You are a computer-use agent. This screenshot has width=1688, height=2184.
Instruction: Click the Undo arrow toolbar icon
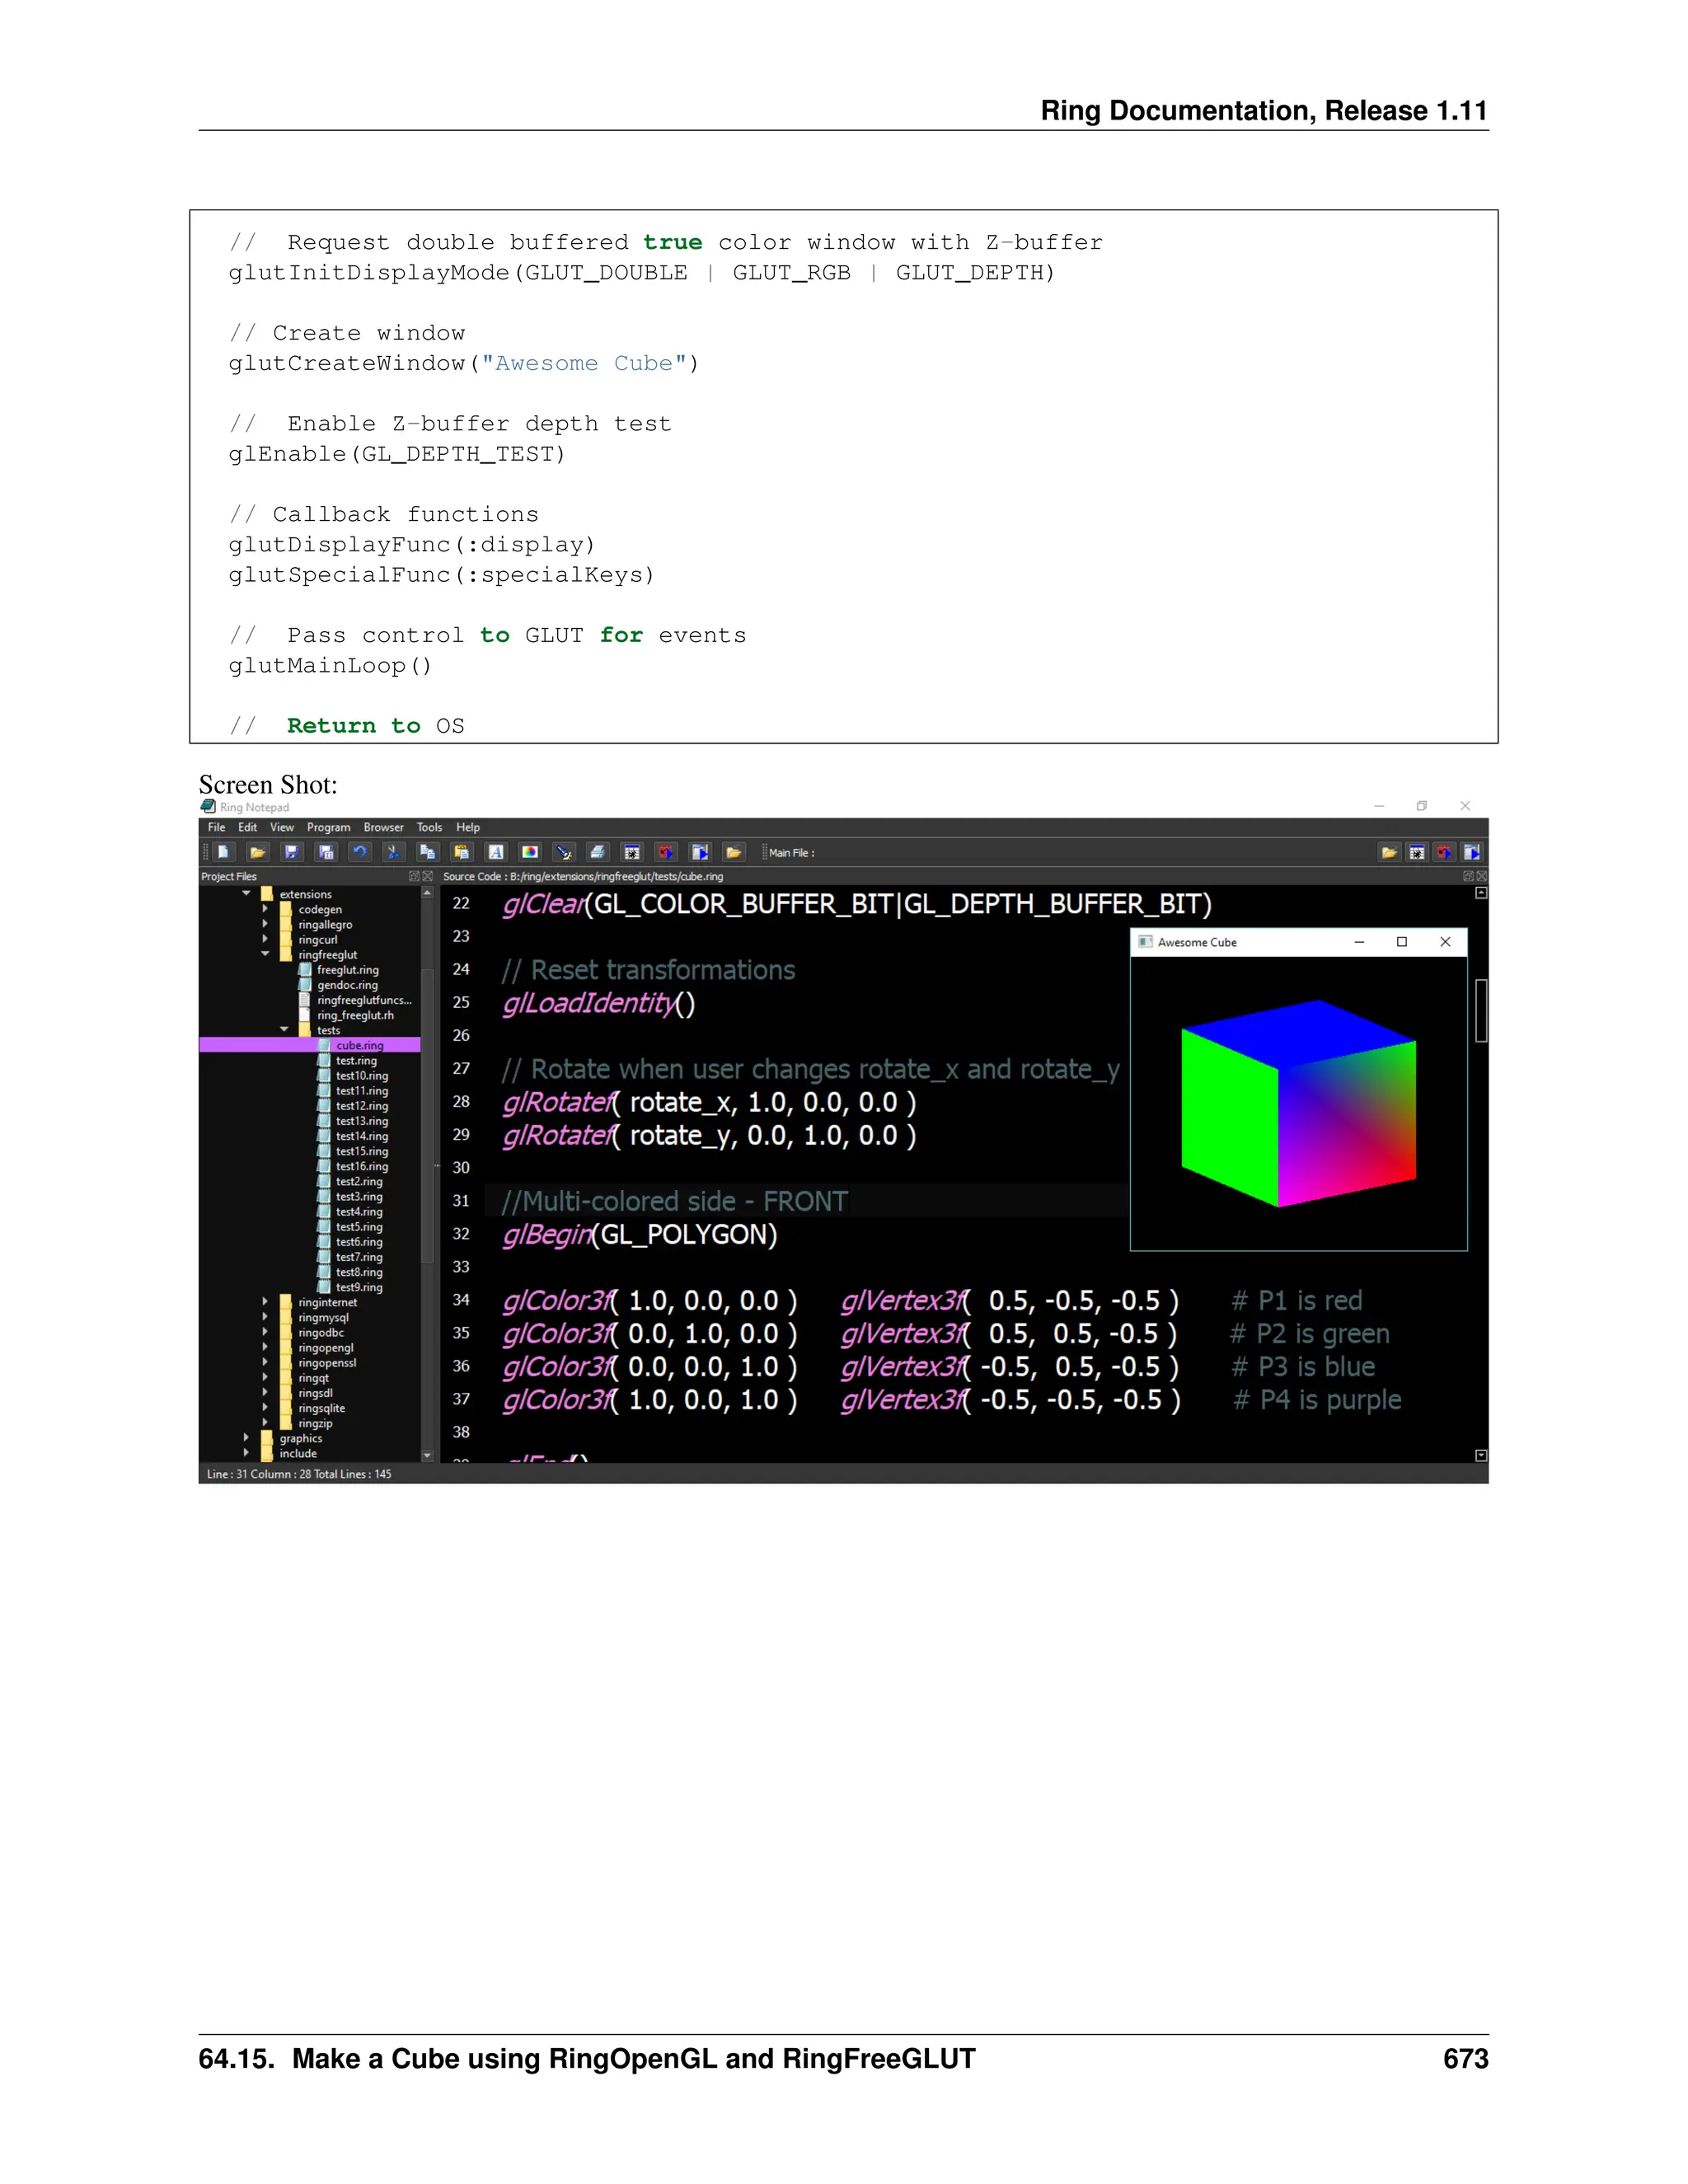click(x=359, y=852)
